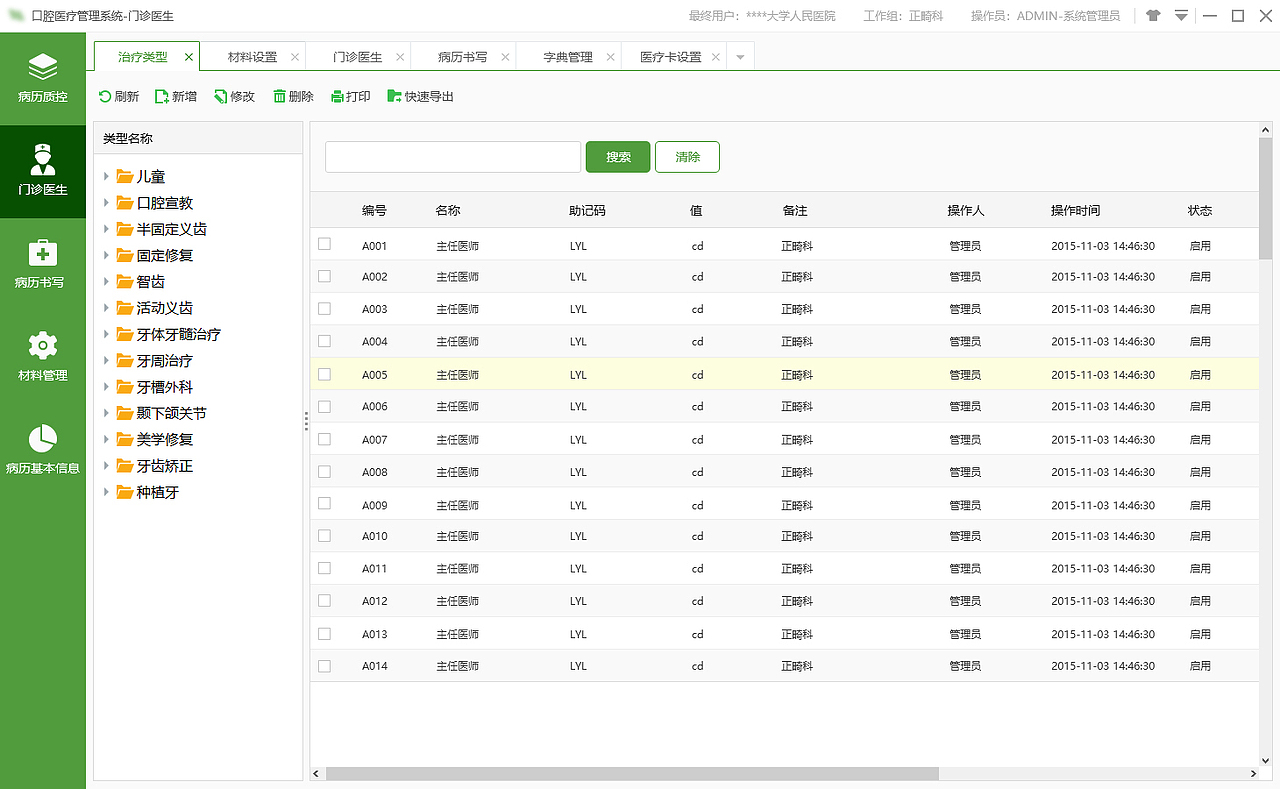Click the 刷新 refresh toolbar icon
1280x789 pixels.
pyautogui.click(x=105, y=97)
